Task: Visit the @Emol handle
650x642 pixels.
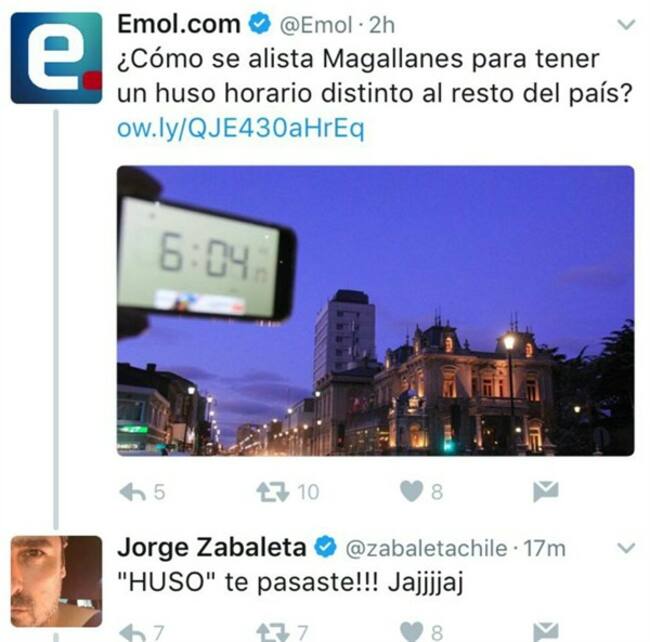Action: point(316,25)
